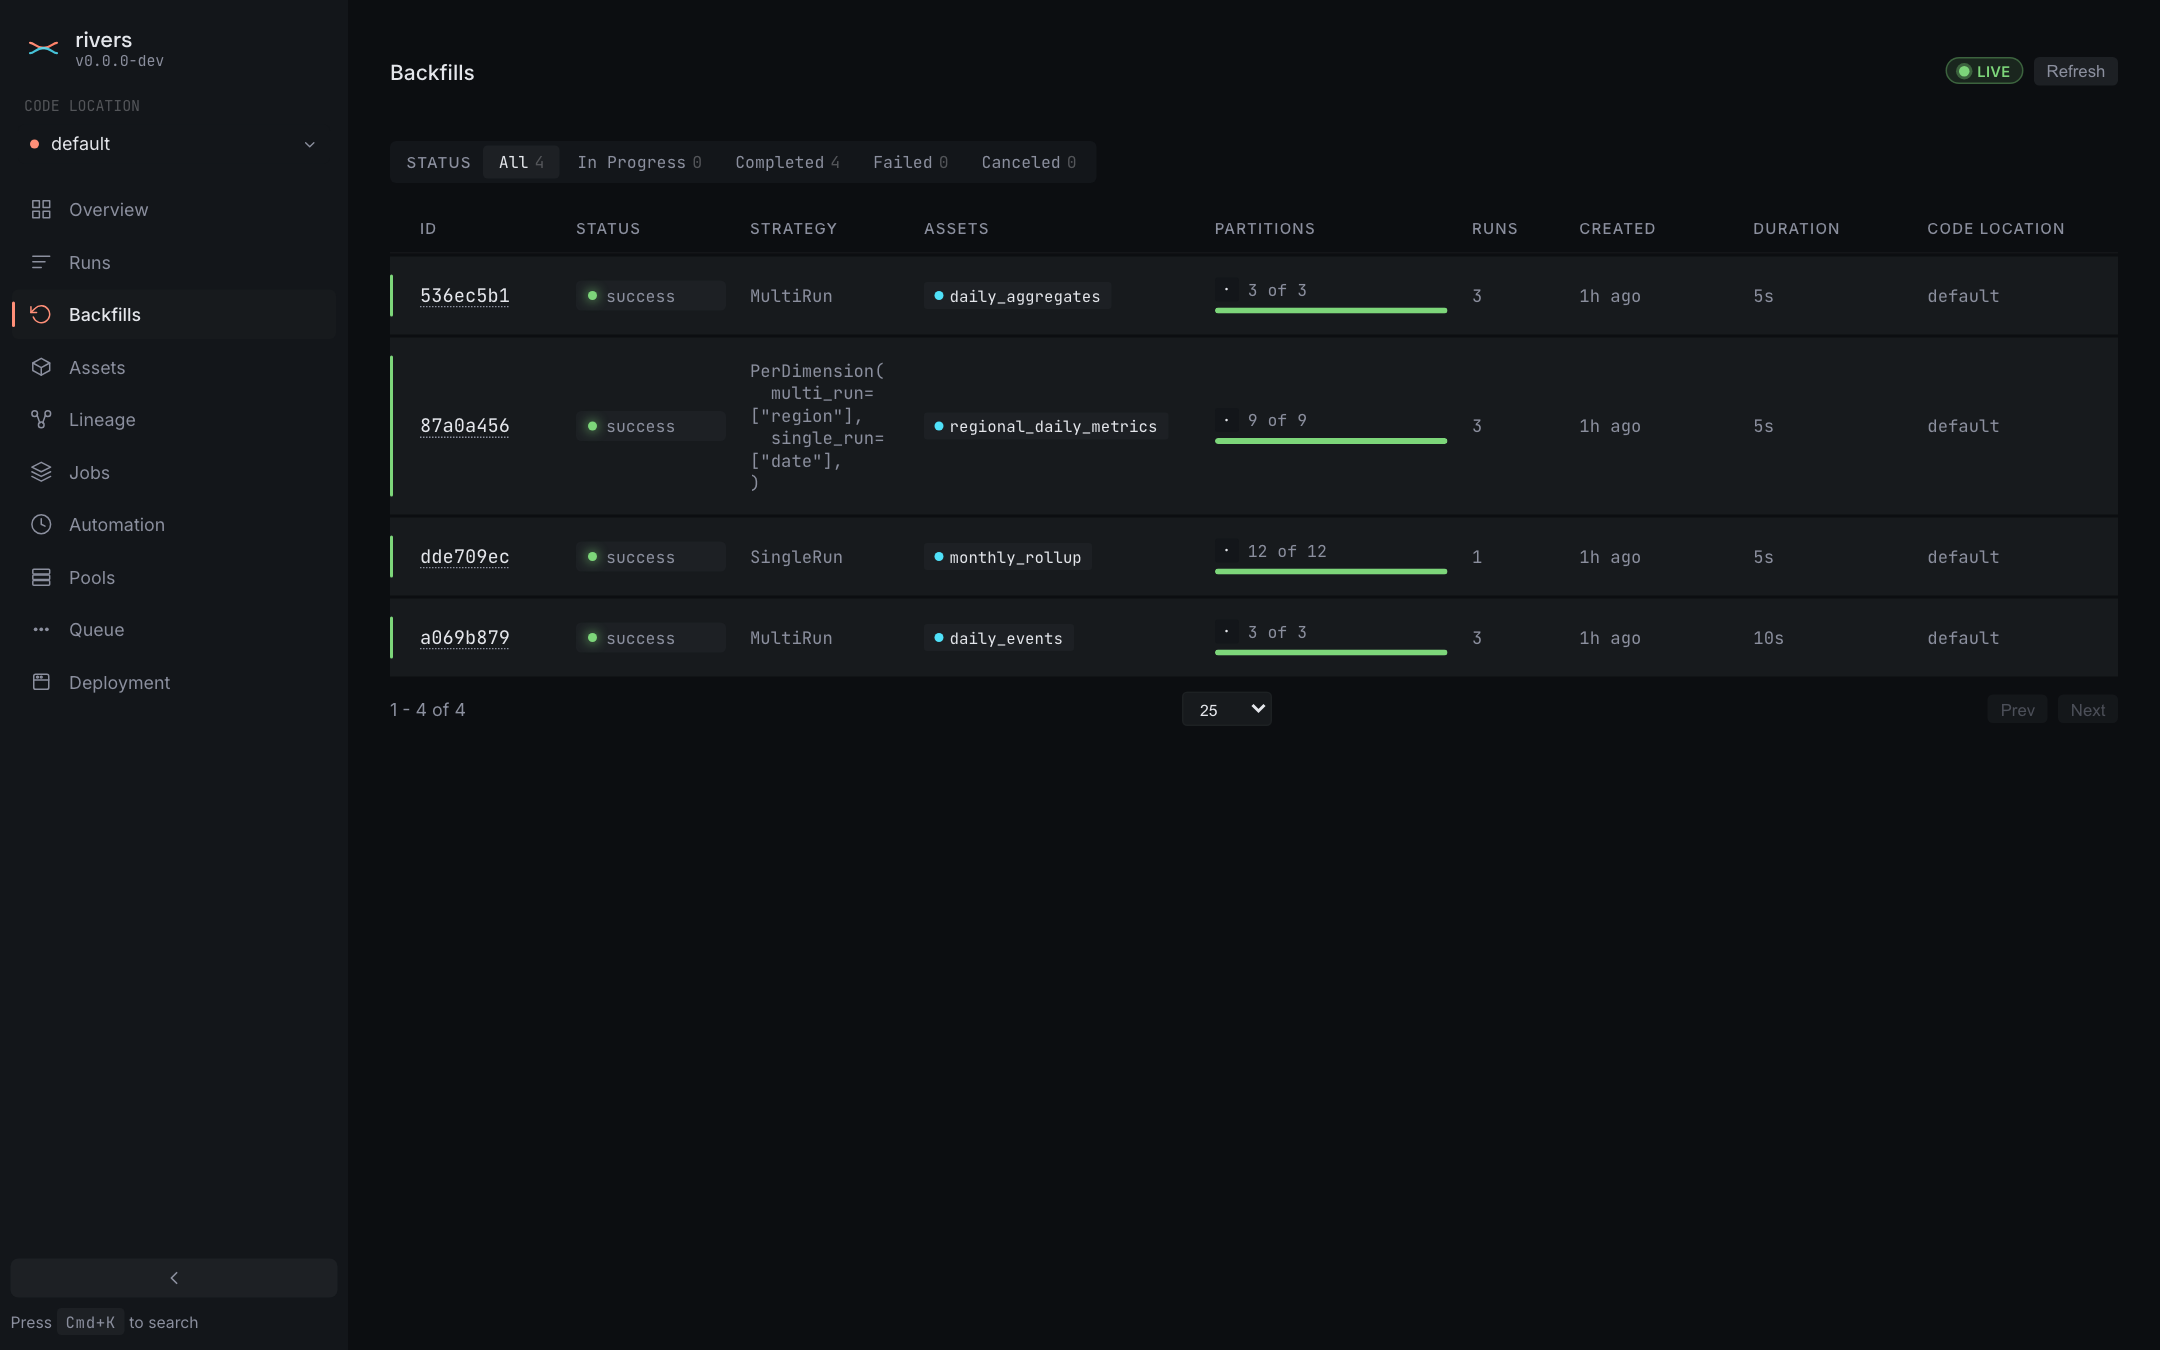Expand the default code location dropdown
Image resolution: width=2160 pixels, height=1350 pixels.
[x=174, y=144]
